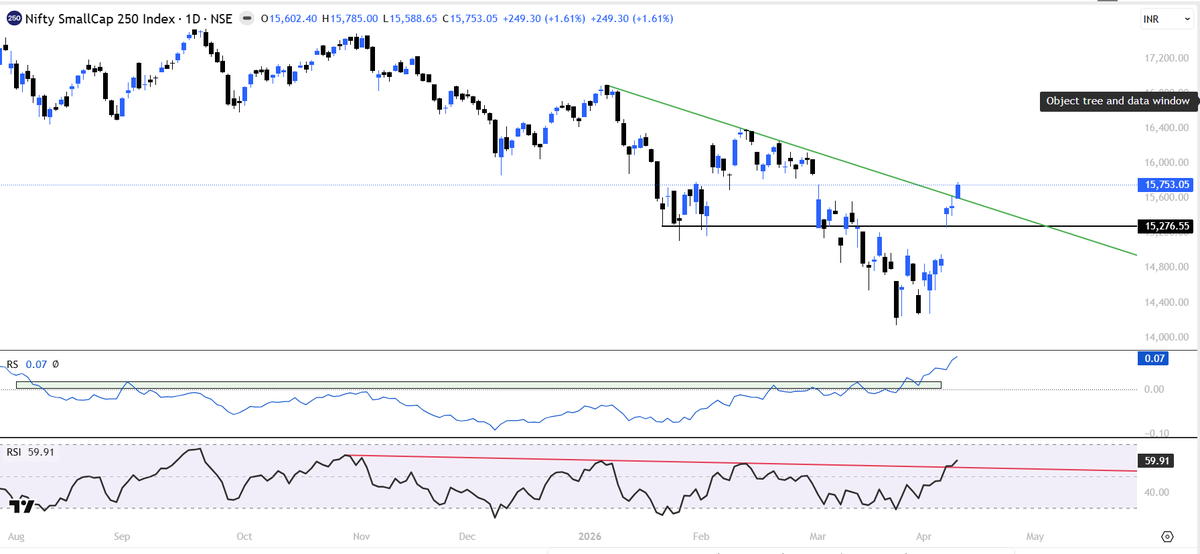
Task: Click the 14,000.00 price scale label
Action: 1168,337
